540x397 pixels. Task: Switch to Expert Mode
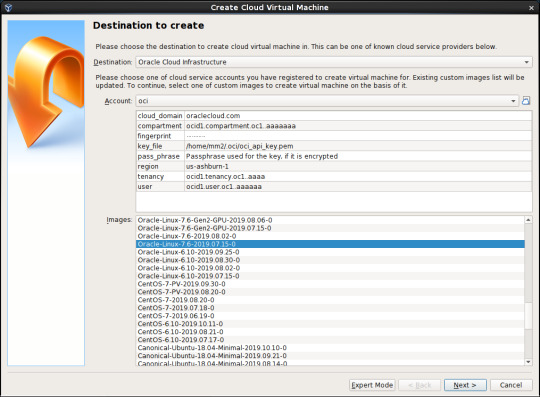click(372, 385)
